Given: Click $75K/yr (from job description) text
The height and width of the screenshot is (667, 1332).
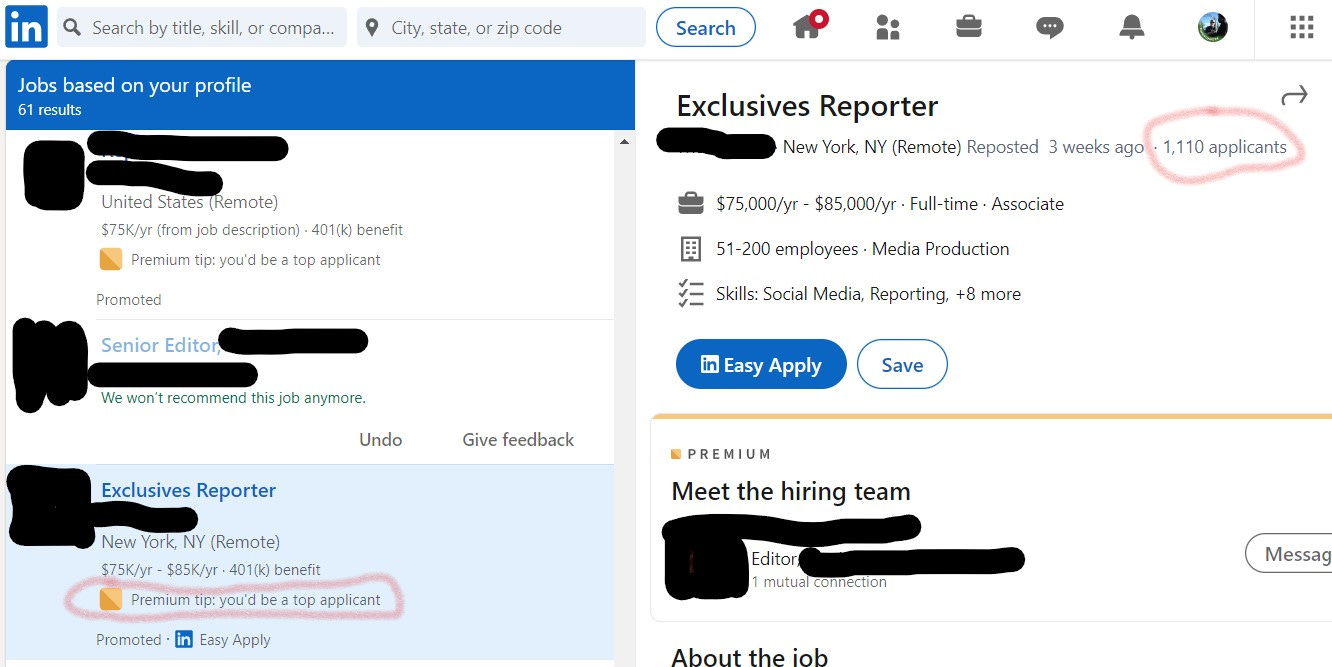Looking at the screenshot, I should 200,230.
